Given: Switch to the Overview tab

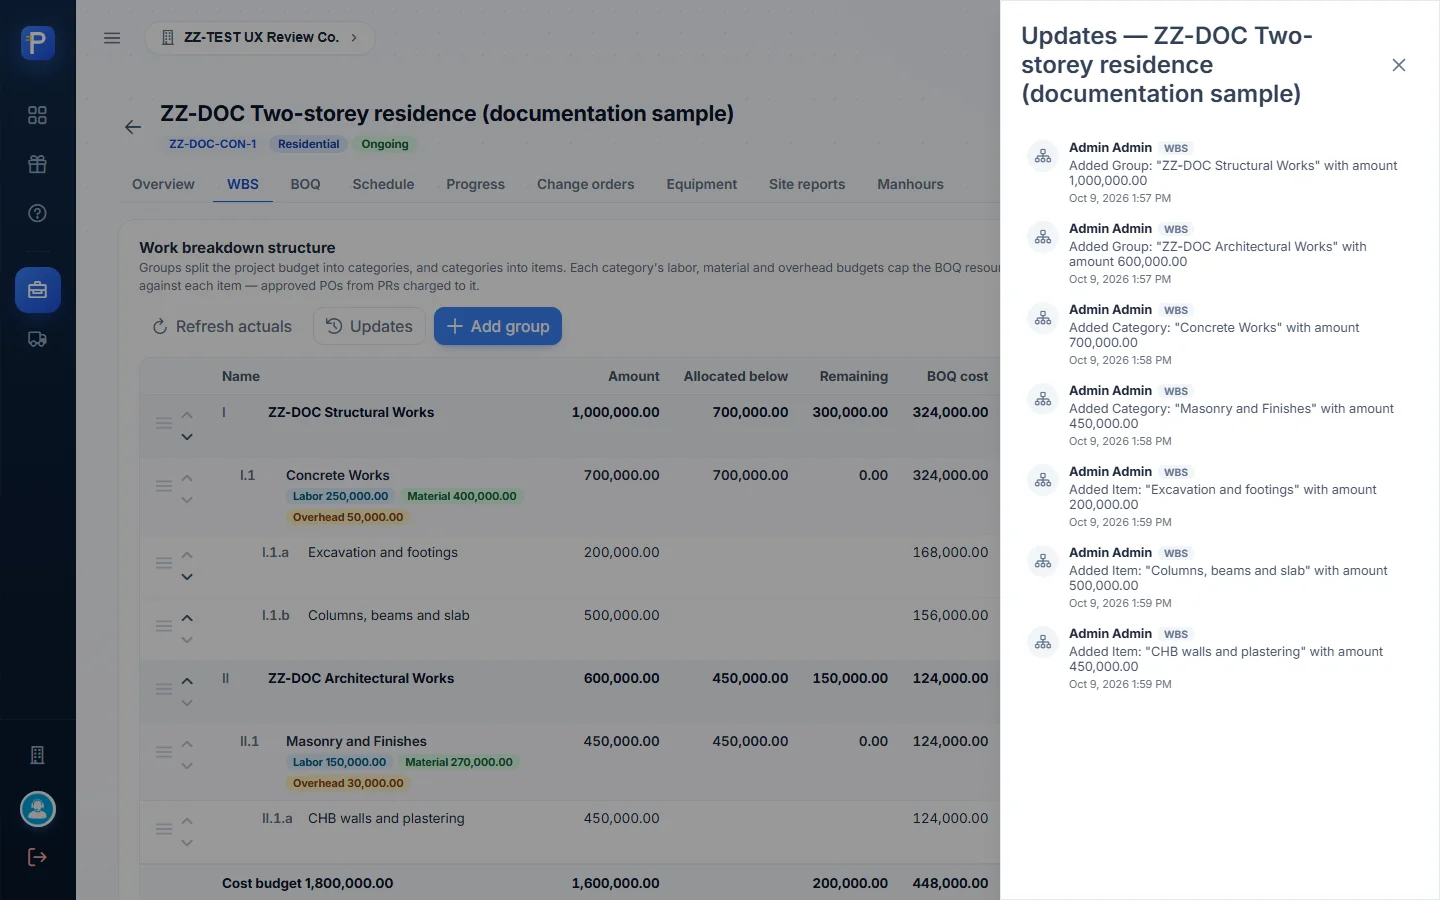Looking at the screenshot, I should pos(163,184).
